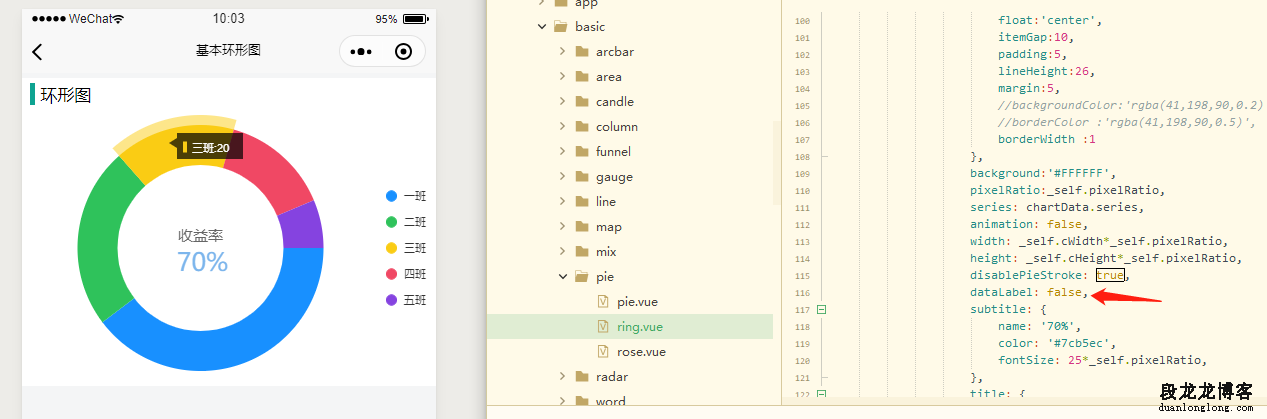Click the pie.vue file icon
1267x419 pixels.
point(602,301)
